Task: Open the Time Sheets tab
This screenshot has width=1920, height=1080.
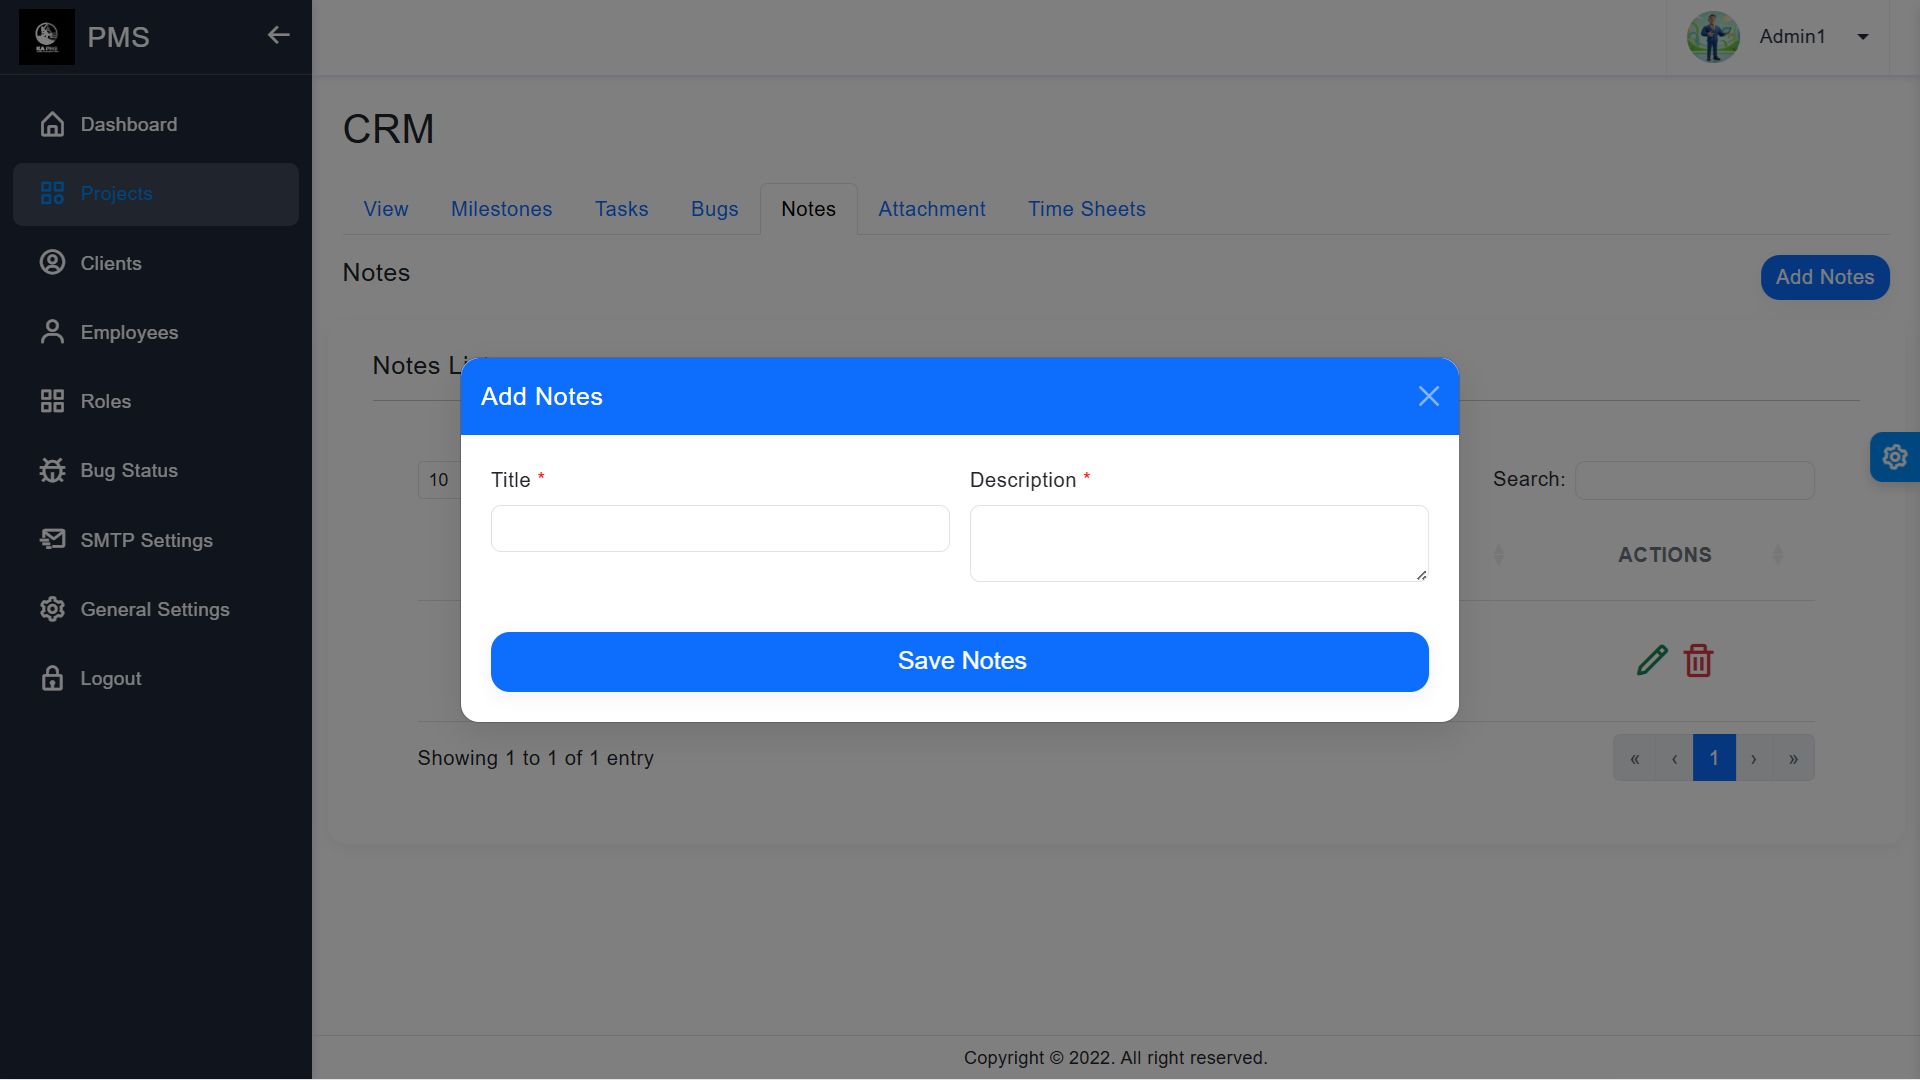Action: click(x=1086, y=209)
